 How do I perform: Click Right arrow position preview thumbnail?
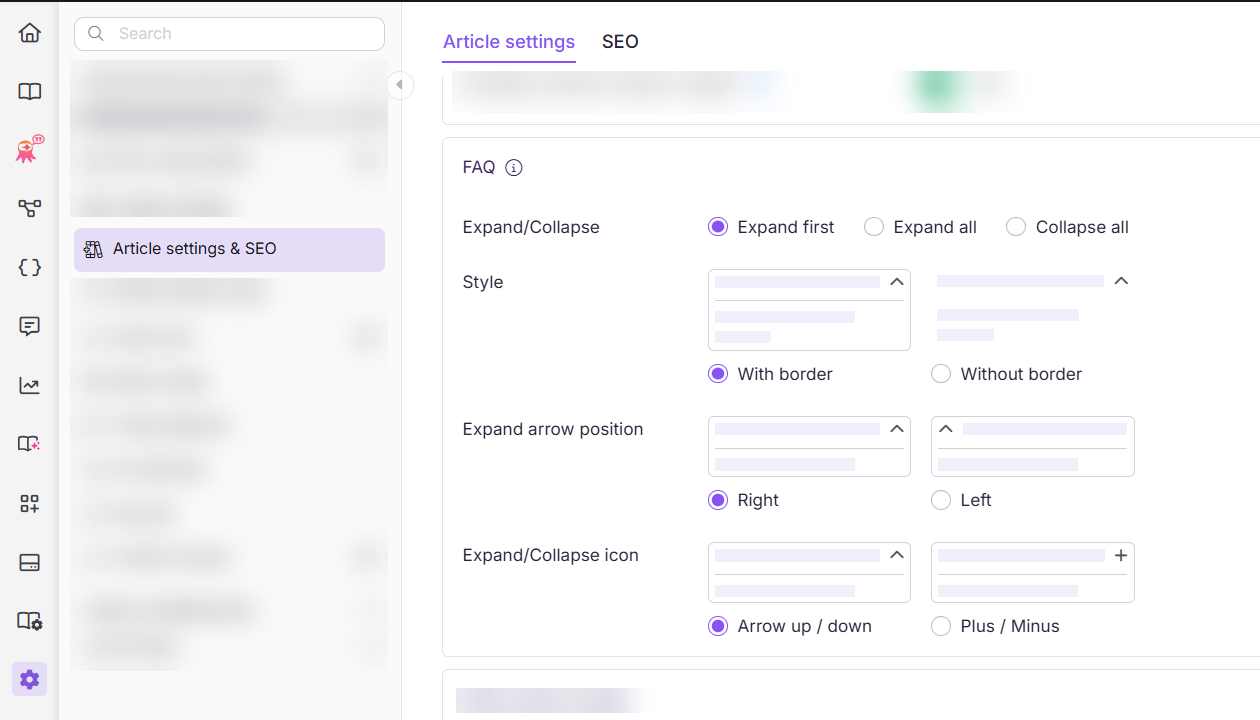(809, 447)
